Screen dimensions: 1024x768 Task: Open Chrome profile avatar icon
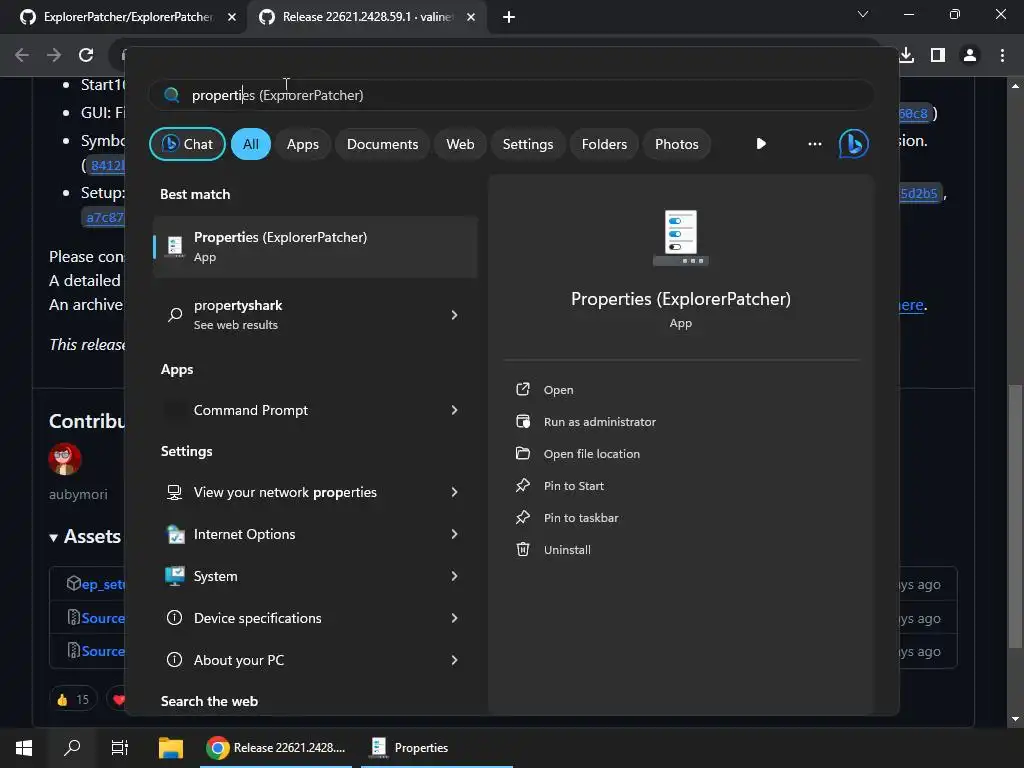point(970,56)
